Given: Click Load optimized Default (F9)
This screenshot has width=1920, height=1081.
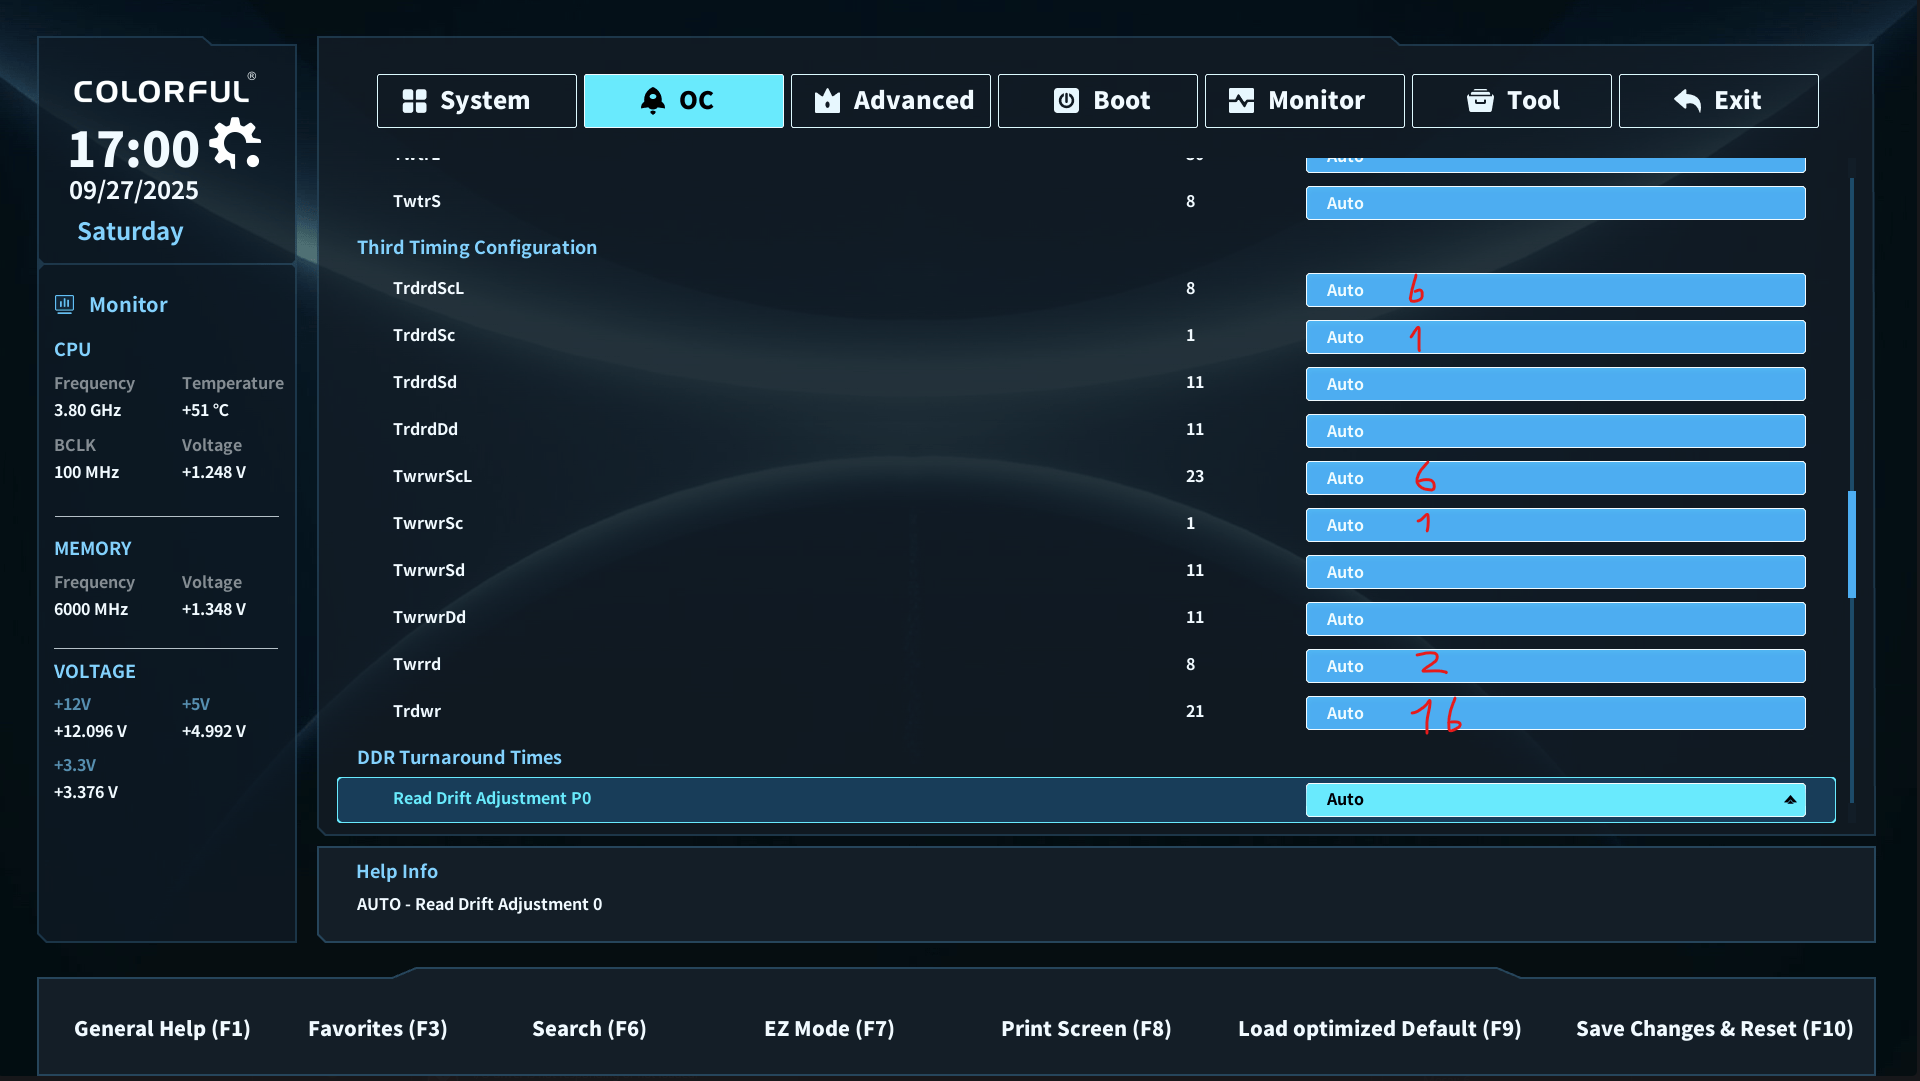Looking at the screenshot, I should [x=1380, y=1029].
